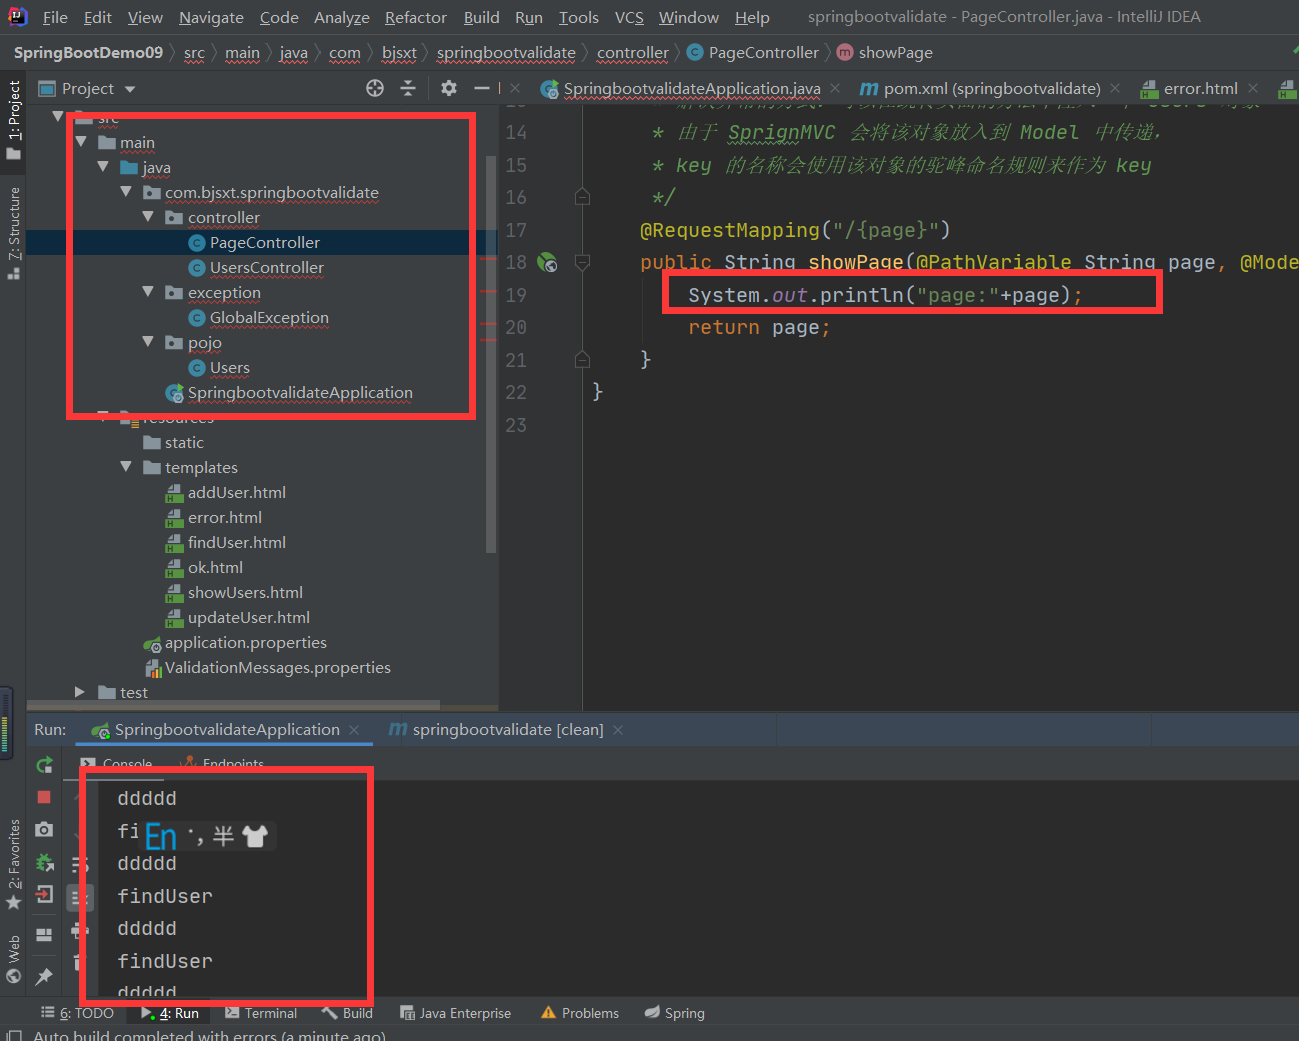Click the green bug icon in Run toolbar
Screen dimensions: 1299x1041
(44, 862)
